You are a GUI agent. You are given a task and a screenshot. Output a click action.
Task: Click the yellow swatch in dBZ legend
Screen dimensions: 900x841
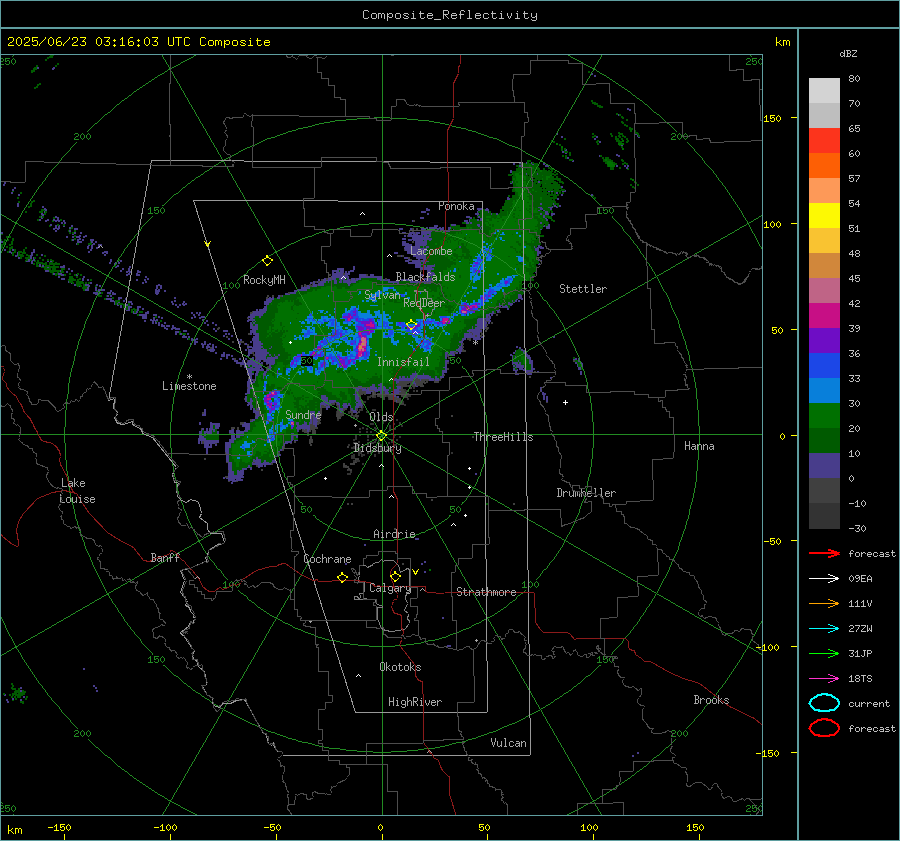tap(824, 215)
